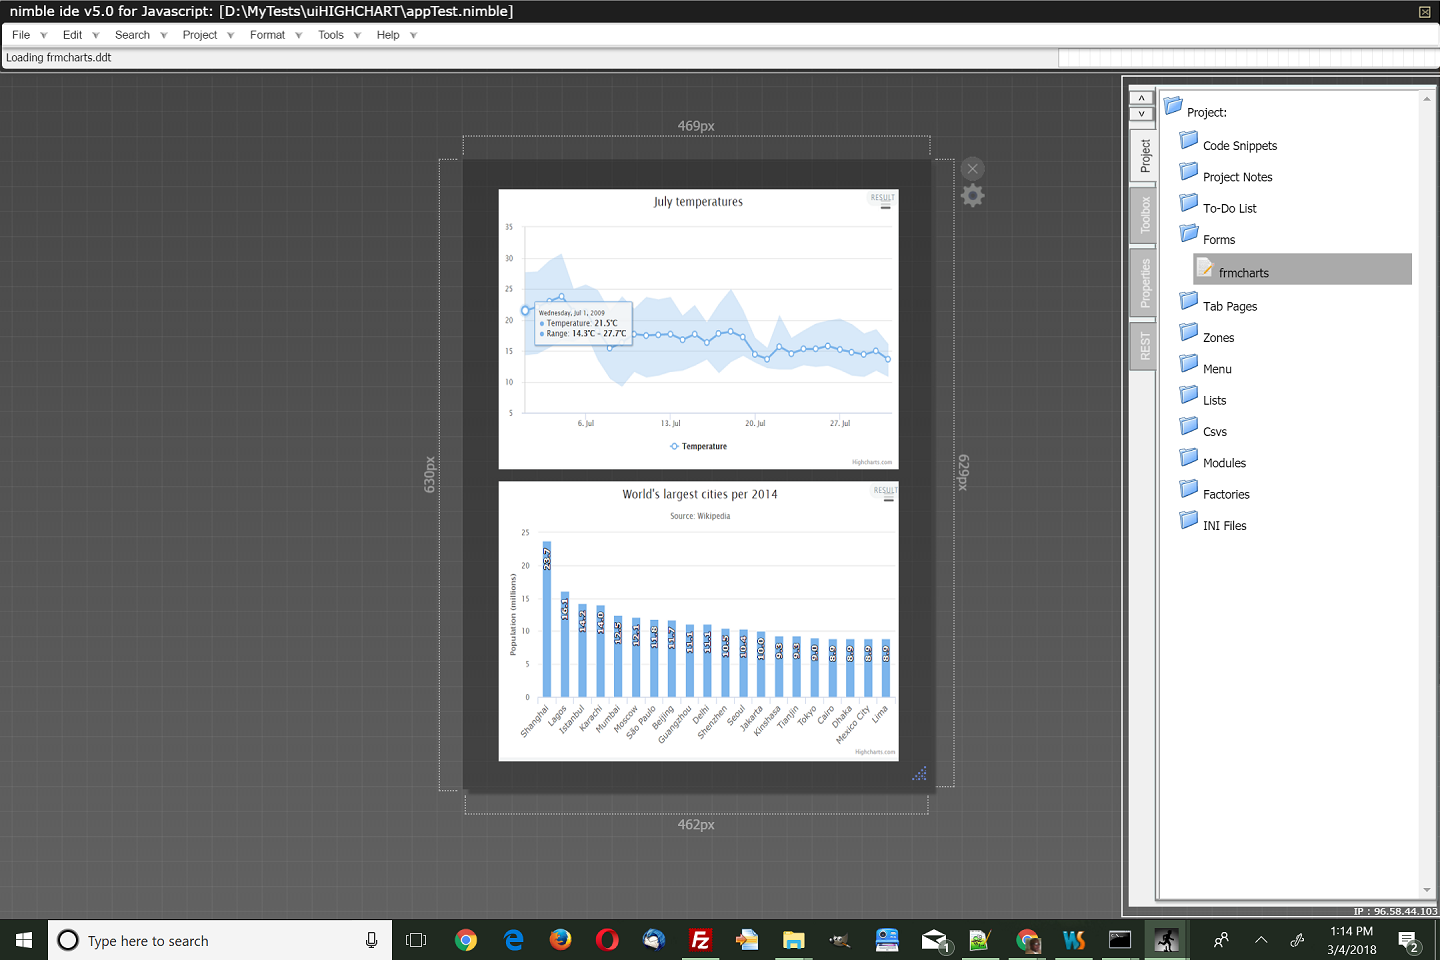Click the frmcharts form document icon
1440x960 pixels.
1205,268
